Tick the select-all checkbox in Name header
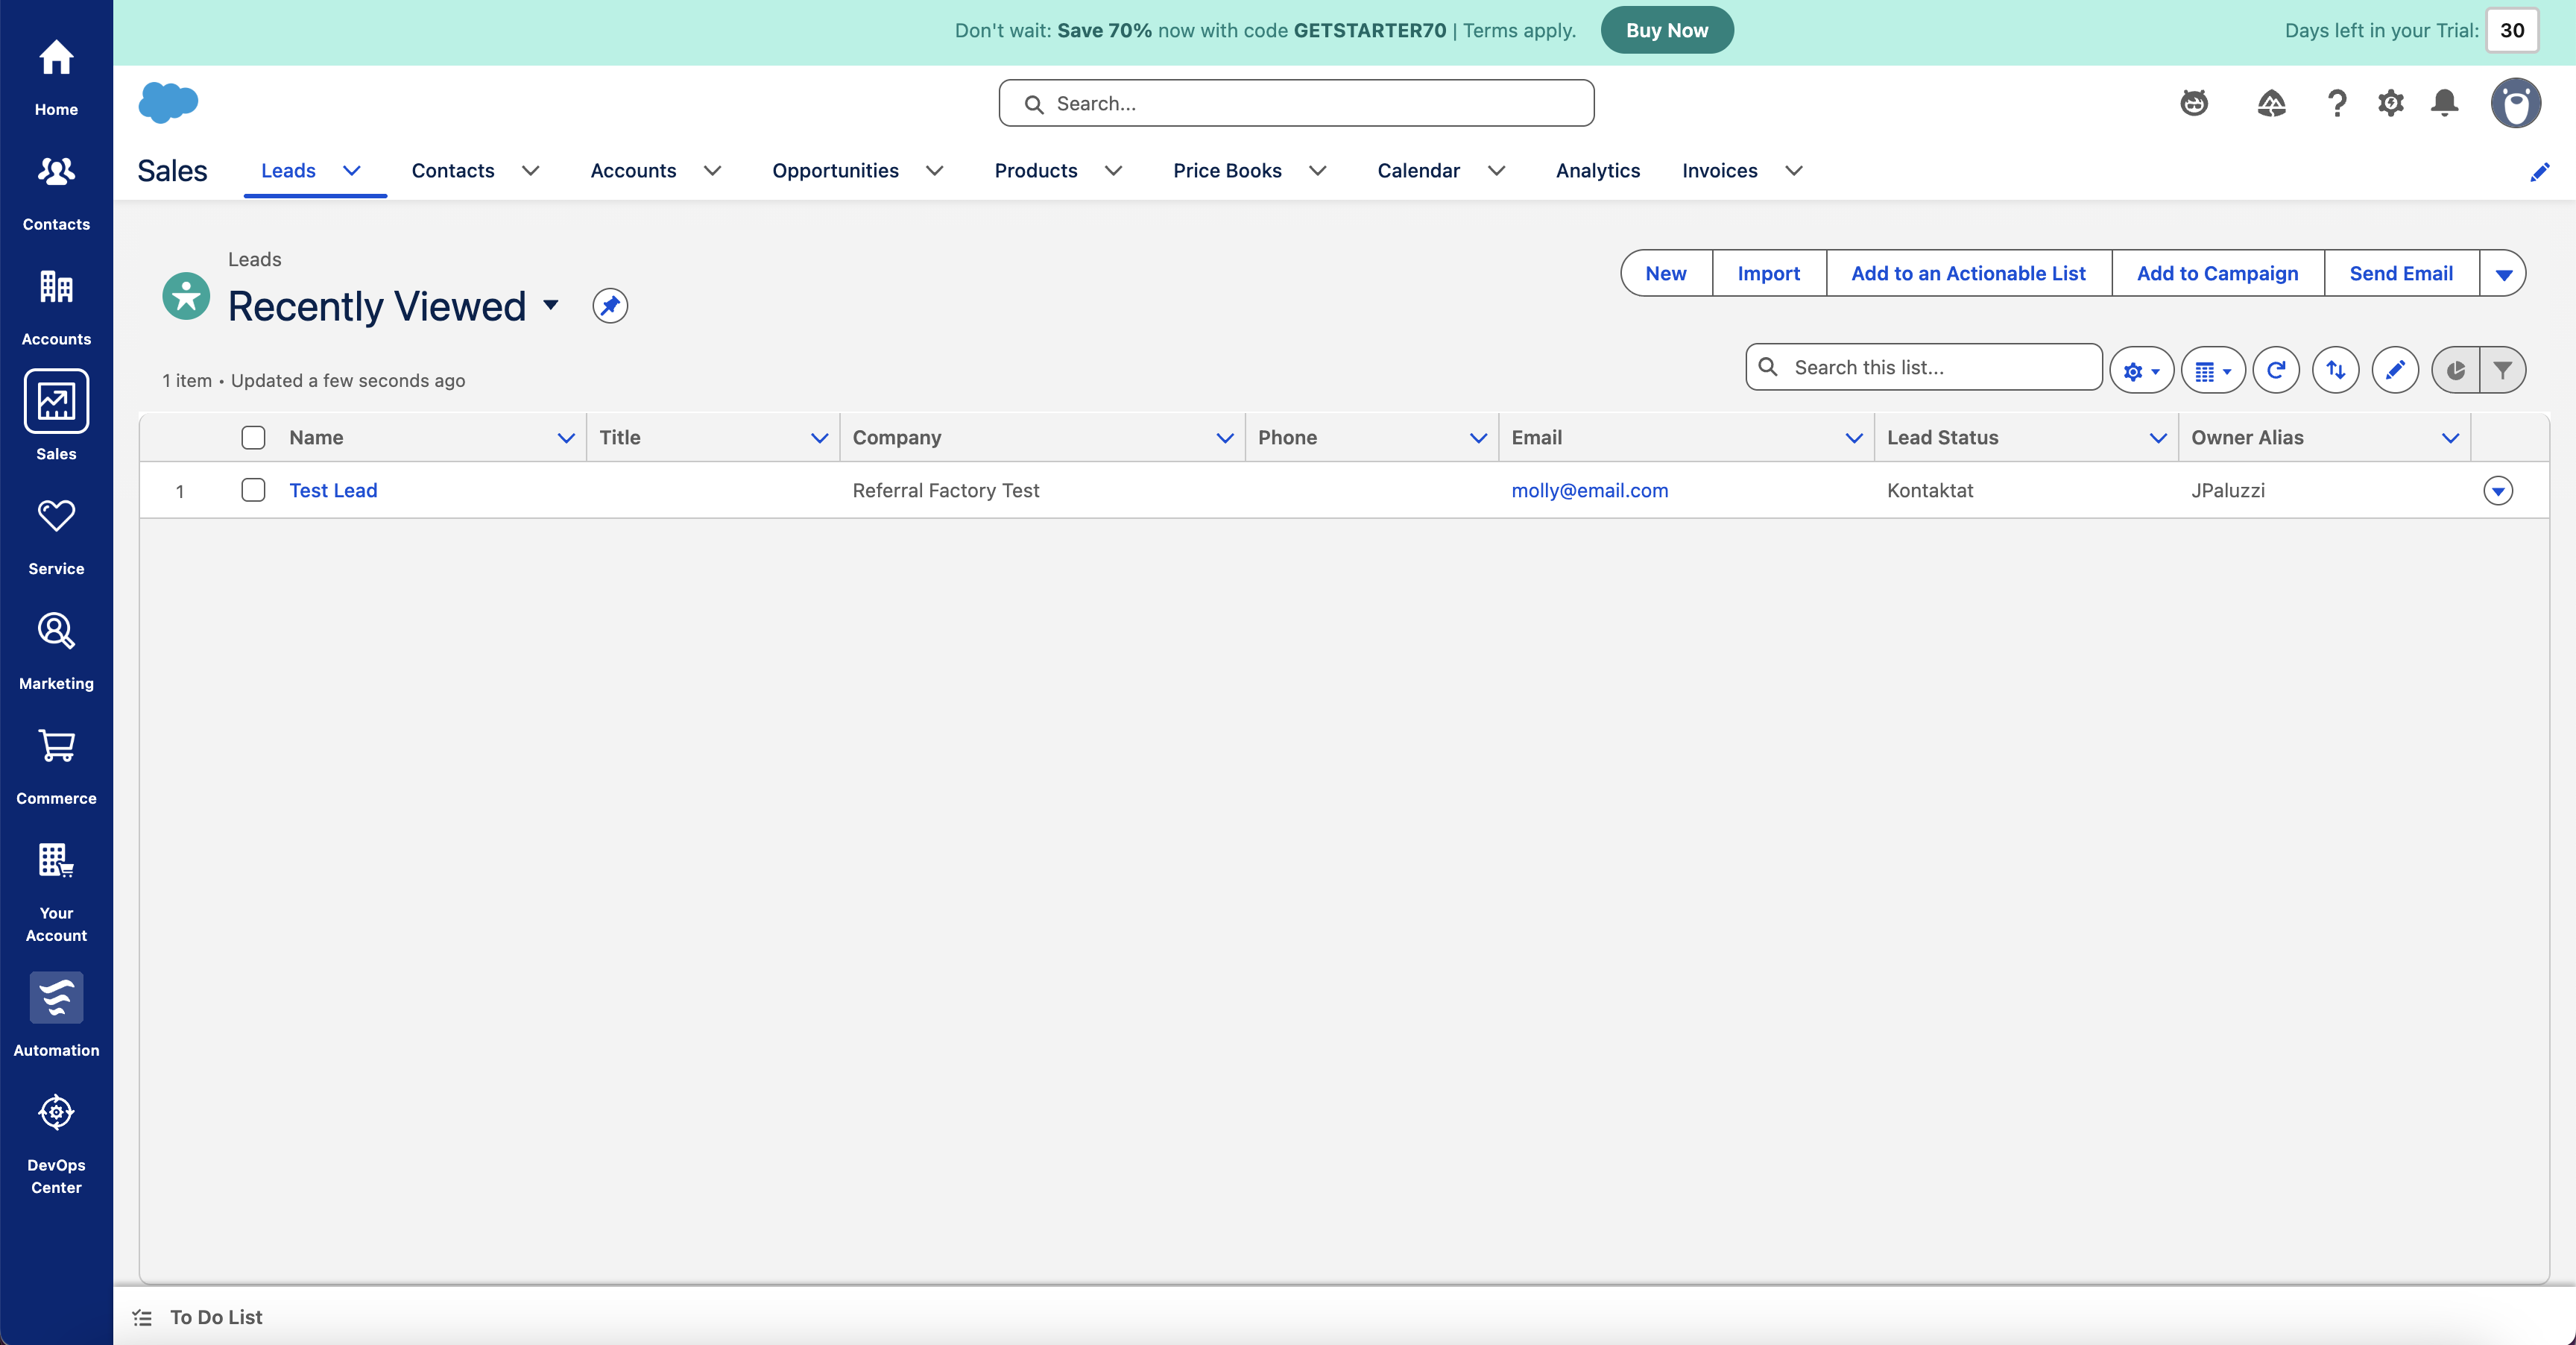The width and height of the screenshot is (2576, 1345). click(253, 437)
